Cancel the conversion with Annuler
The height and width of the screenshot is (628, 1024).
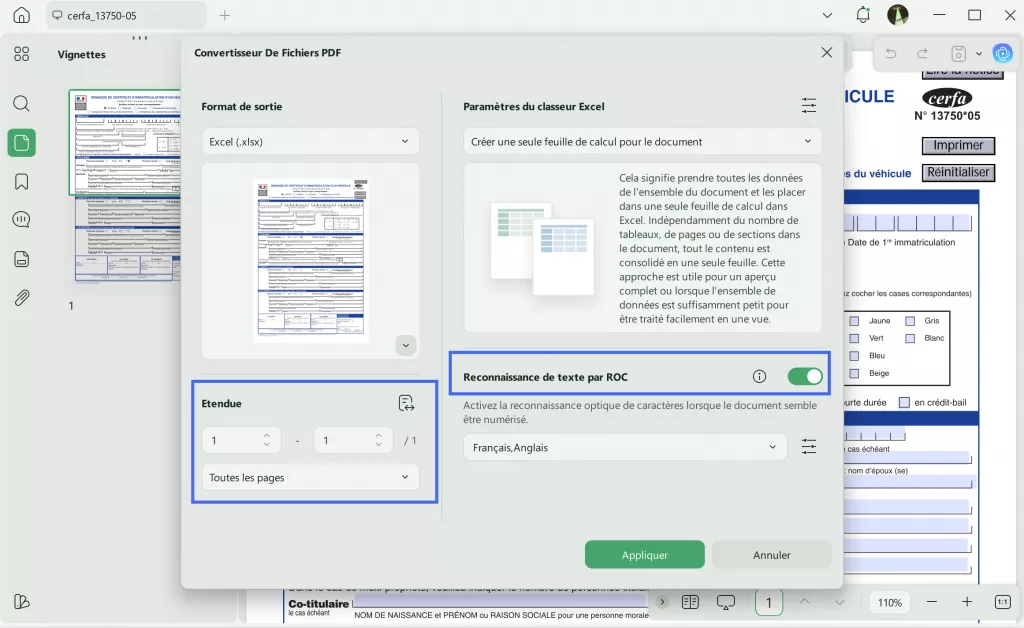771,554
